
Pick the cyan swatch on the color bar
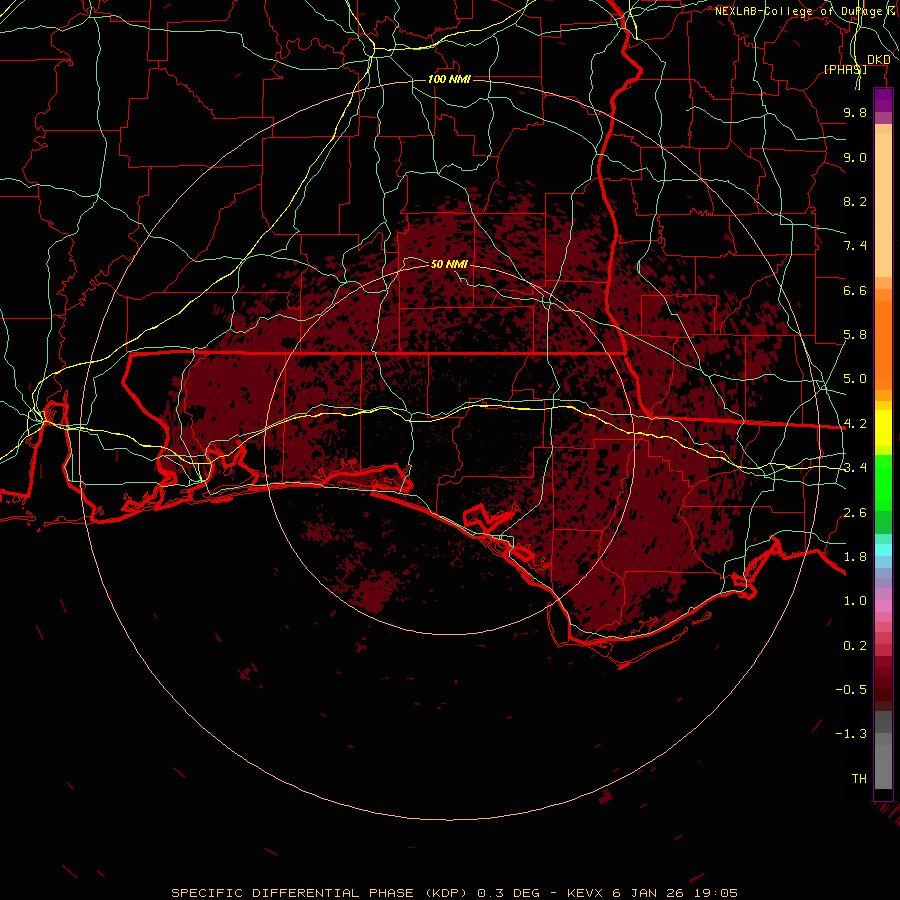coord(883,550)
